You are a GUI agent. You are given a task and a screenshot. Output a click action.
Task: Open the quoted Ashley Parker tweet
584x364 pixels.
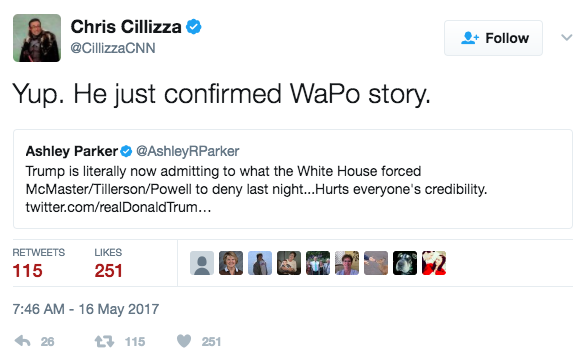pos(293,179)
